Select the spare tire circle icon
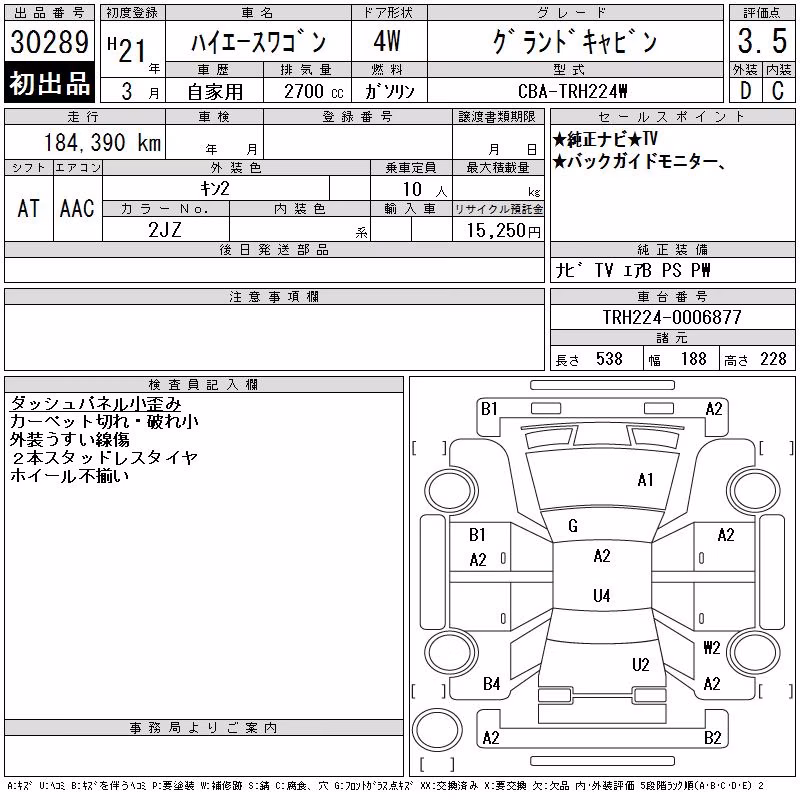The height and width of the screenshot is (800, 800). point(437,730)
